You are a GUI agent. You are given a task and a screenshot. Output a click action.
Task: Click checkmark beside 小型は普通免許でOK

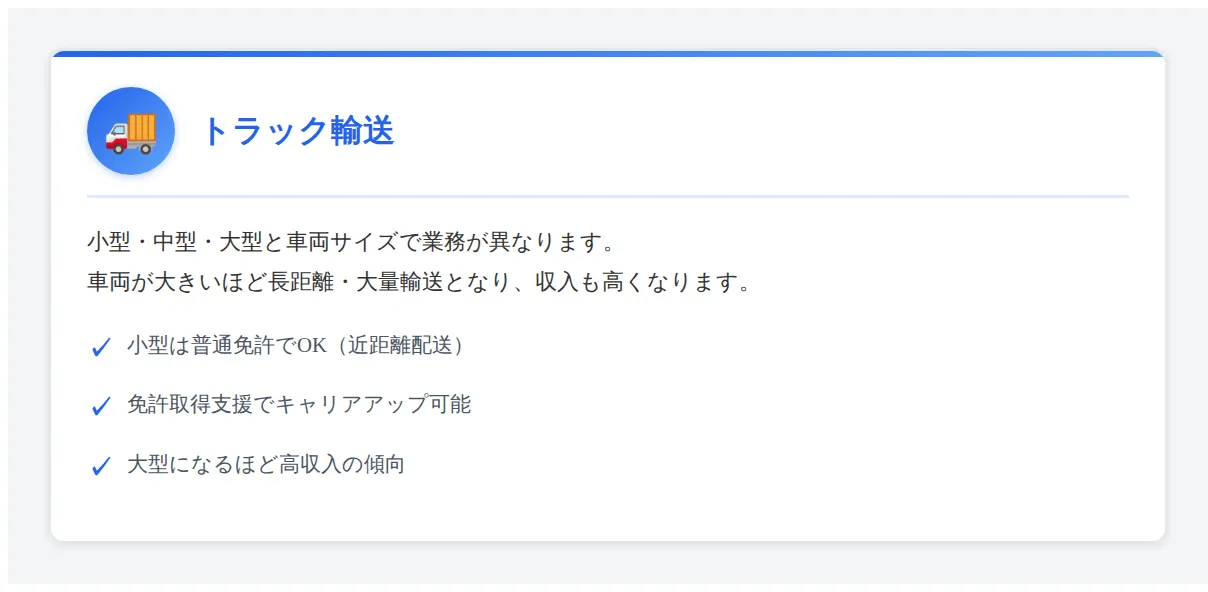tap(100, 347)
